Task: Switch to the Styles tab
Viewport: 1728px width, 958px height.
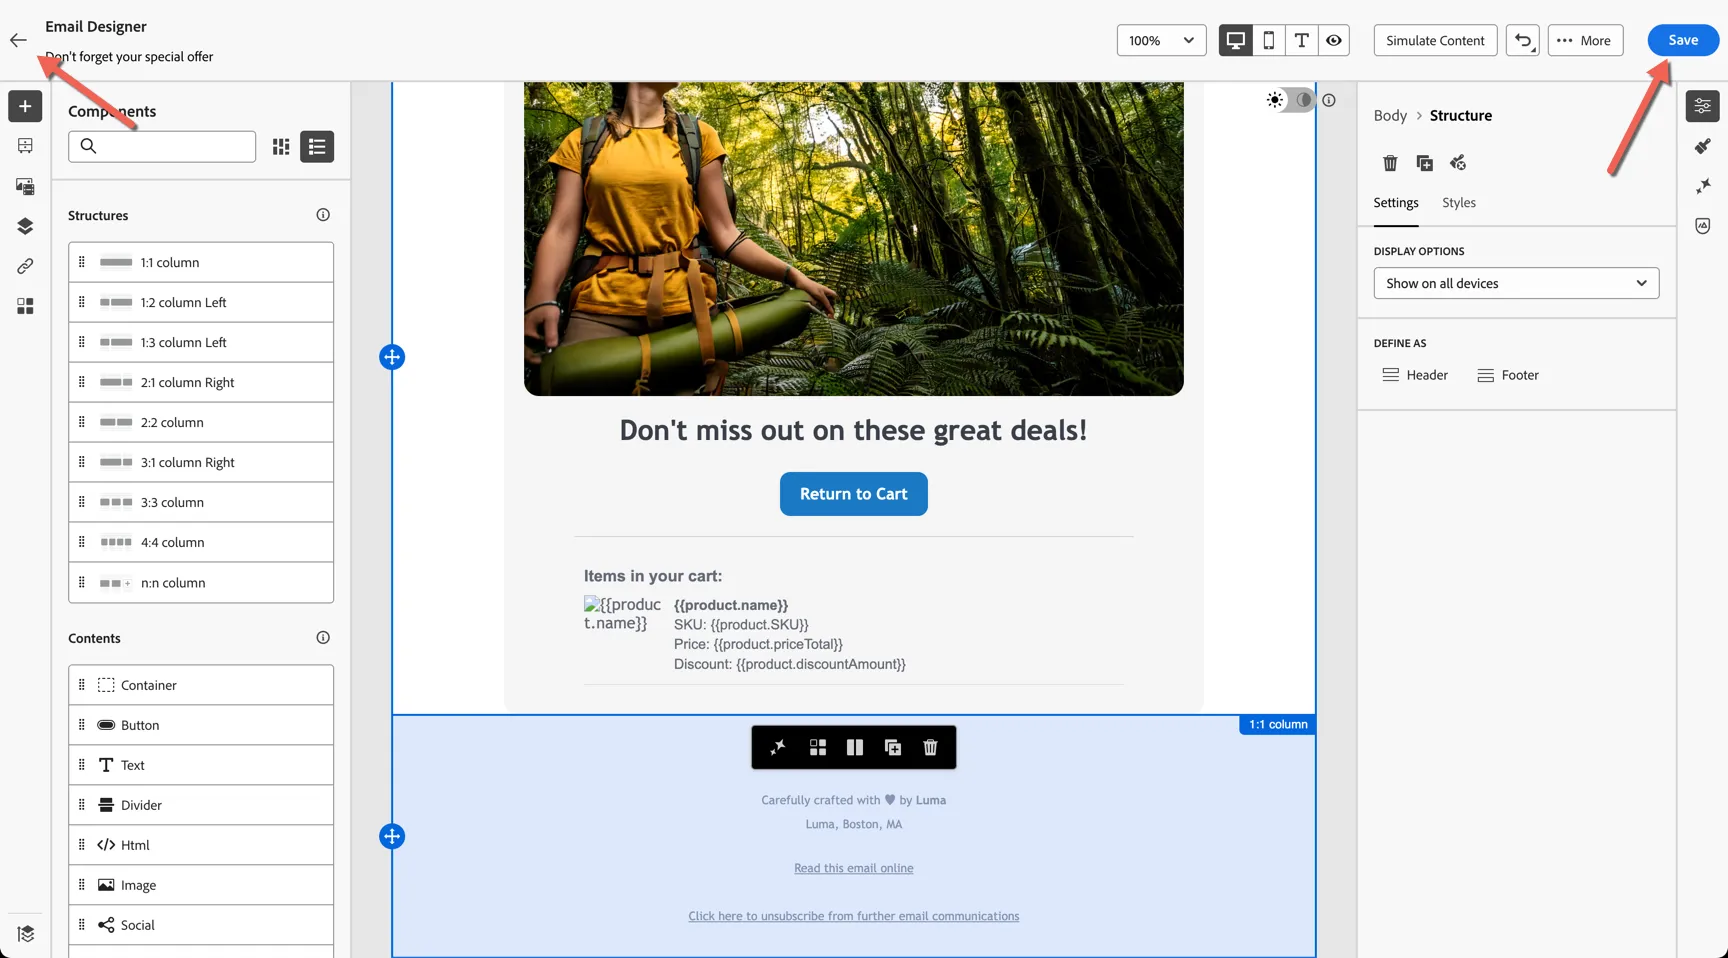Action: click(x=1458, y=203)
